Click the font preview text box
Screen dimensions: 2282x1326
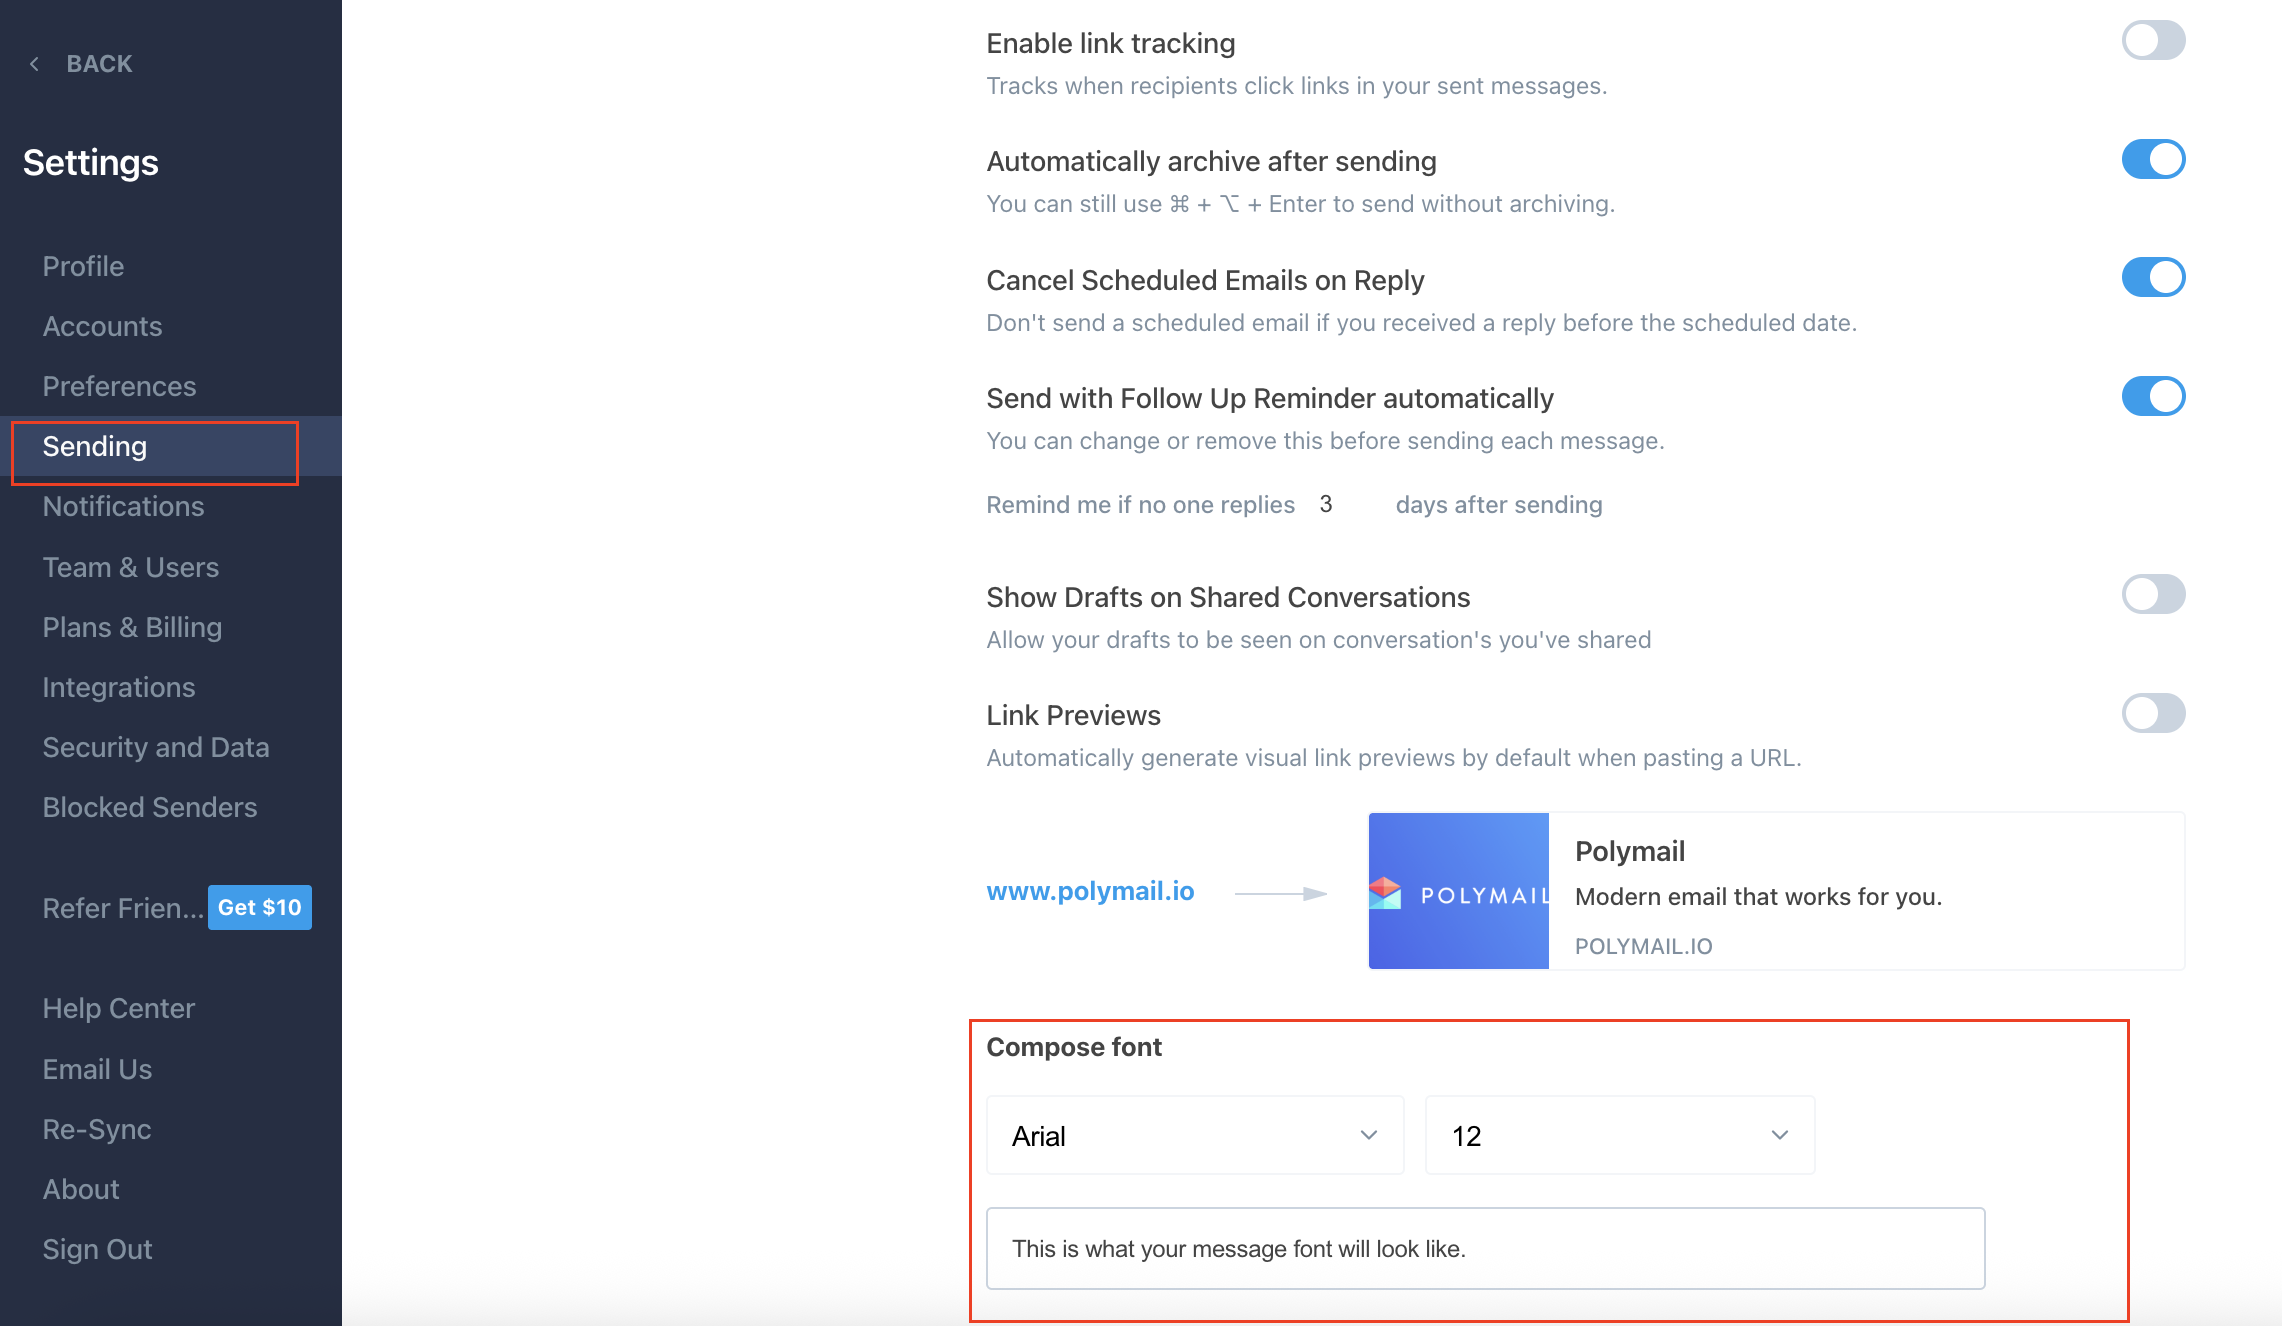click(1485, 1248)
